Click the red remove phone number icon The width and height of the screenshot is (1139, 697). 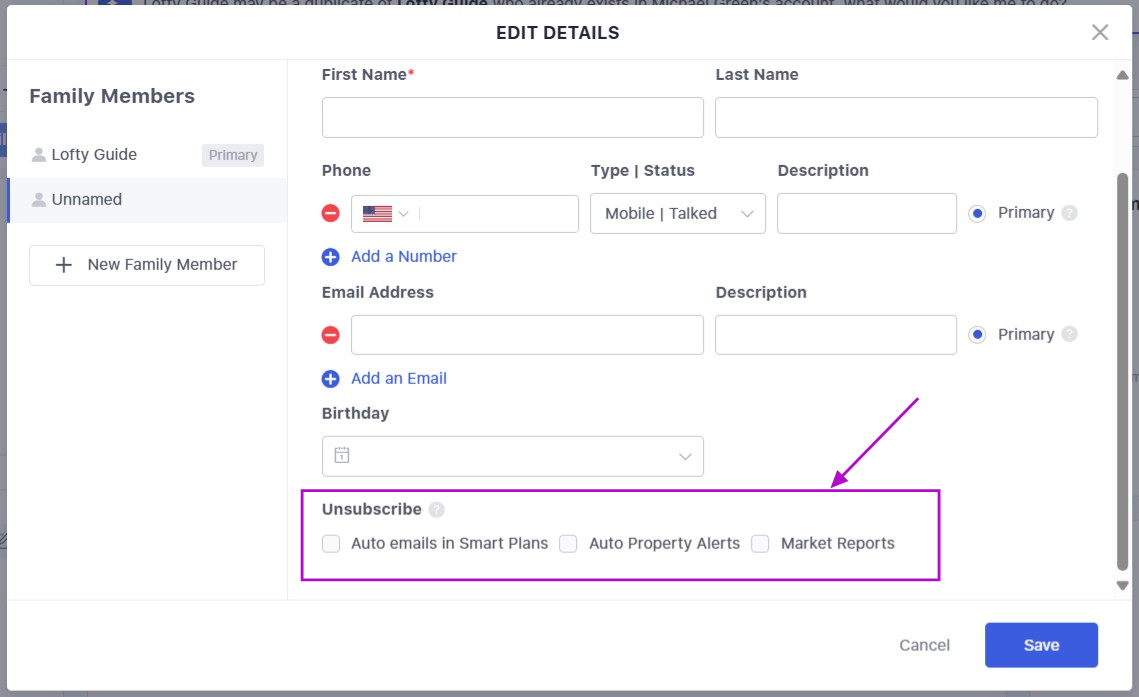[x=331, y=213]
